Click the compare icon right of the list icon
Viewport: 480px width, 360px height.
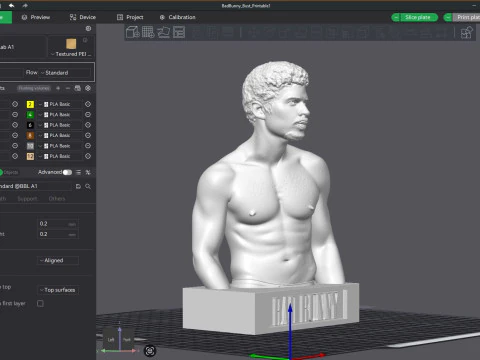(88, 172)
